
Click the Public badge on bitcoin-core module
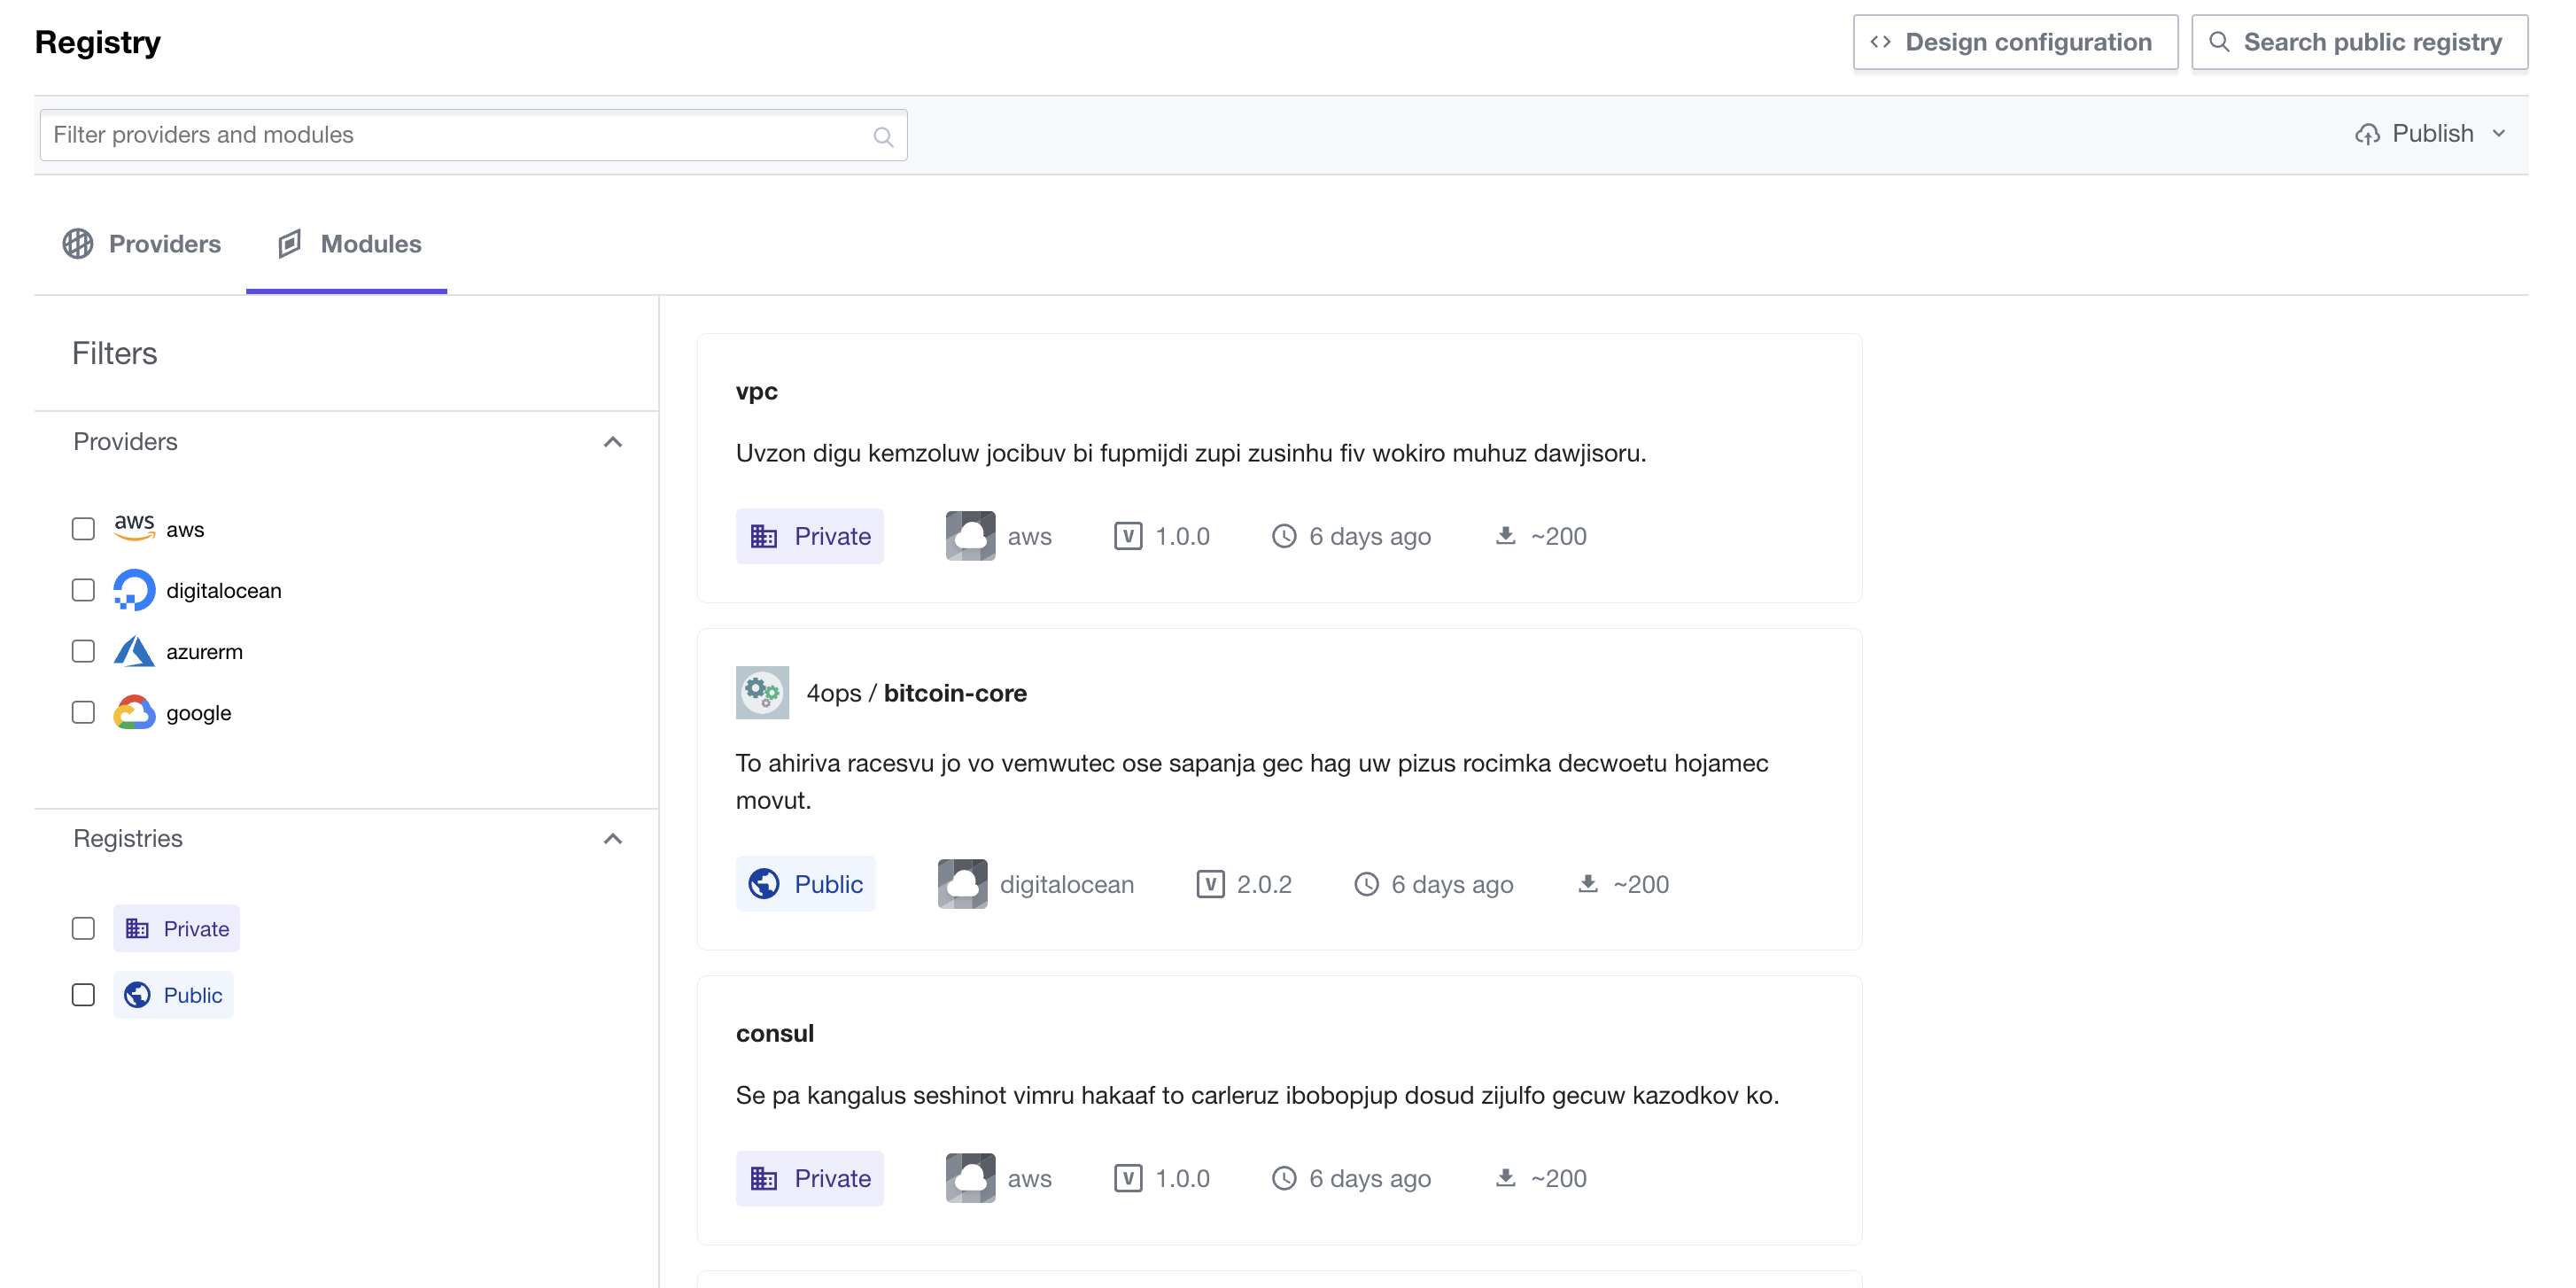(x=806, y=883)
